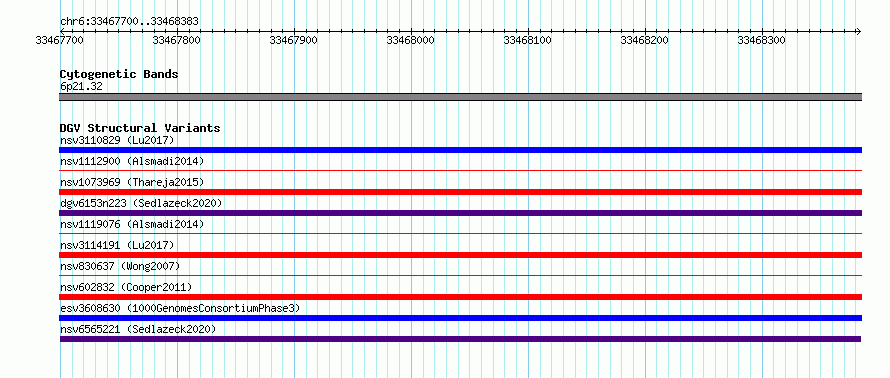Image resolution: width=890 pixels, height=378 pixels.
Task: Select the blue bar under esv3608630
Action: [x=460, y=318]
